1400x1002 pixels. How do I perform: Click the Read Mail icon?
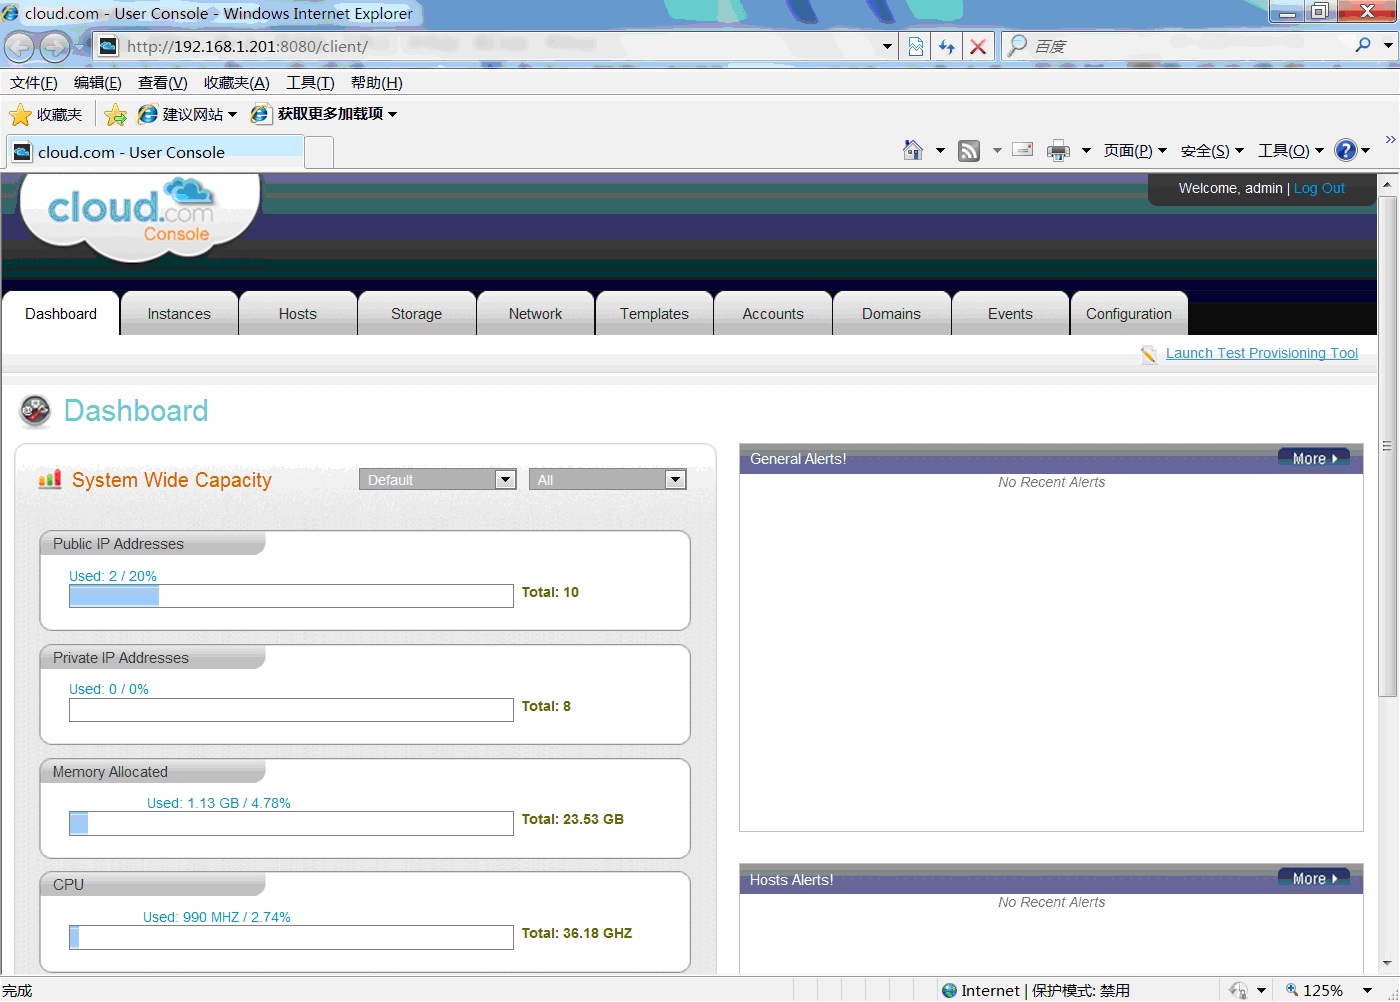[x=1023, y=150]
